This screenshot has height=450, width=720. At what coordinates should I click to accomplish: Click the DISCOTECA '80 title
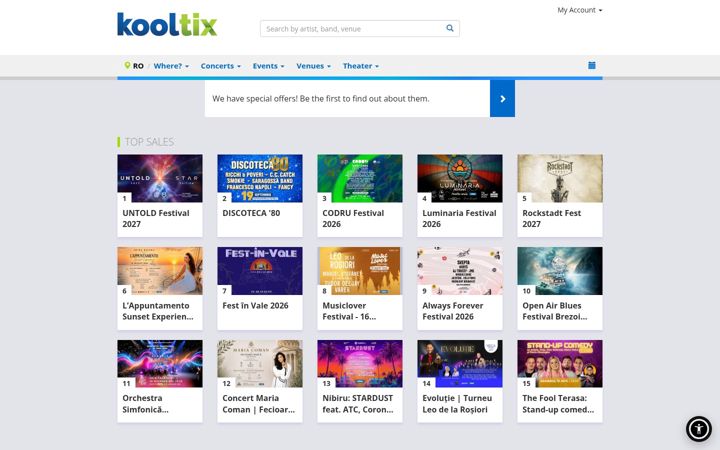click(x=251, y=213)
